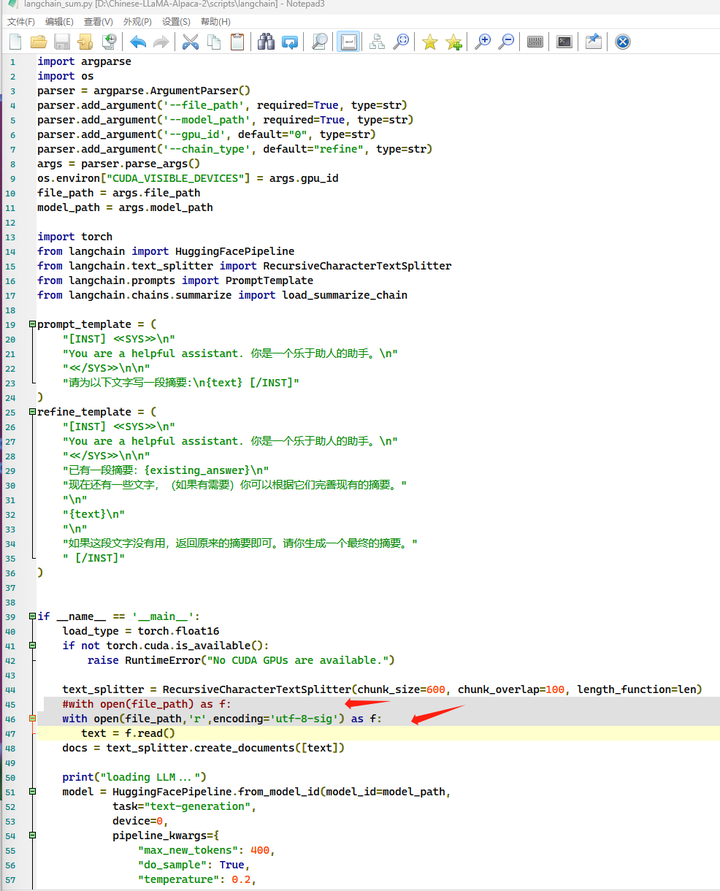720x891 pixels.
Task: Click the Save floppy disk icon
Action: pyautogui.click(x=62, y=41)
